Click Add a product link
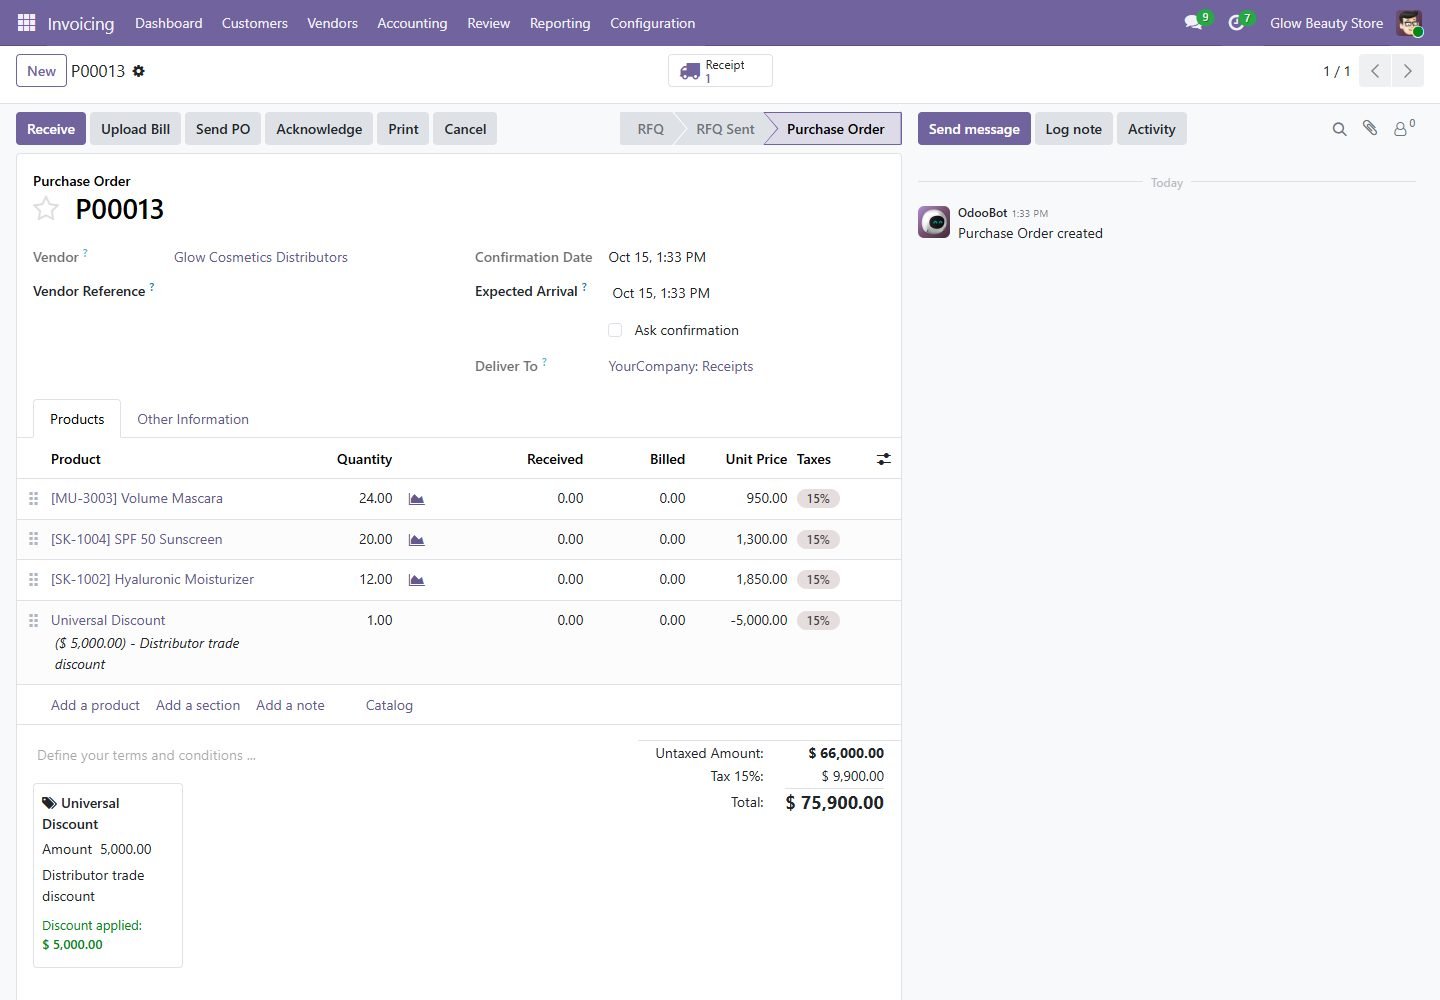Viewport: 1440px width, 1000px height. coord(95,705)
